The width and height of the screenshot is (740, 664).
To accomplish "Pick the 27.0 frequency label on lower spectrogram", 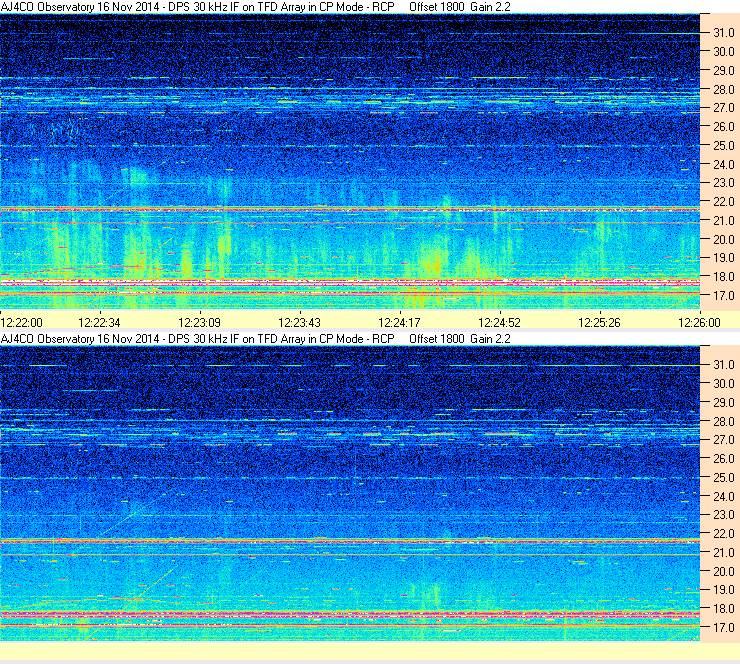I will pyautogui.click(x=724, y=440).
